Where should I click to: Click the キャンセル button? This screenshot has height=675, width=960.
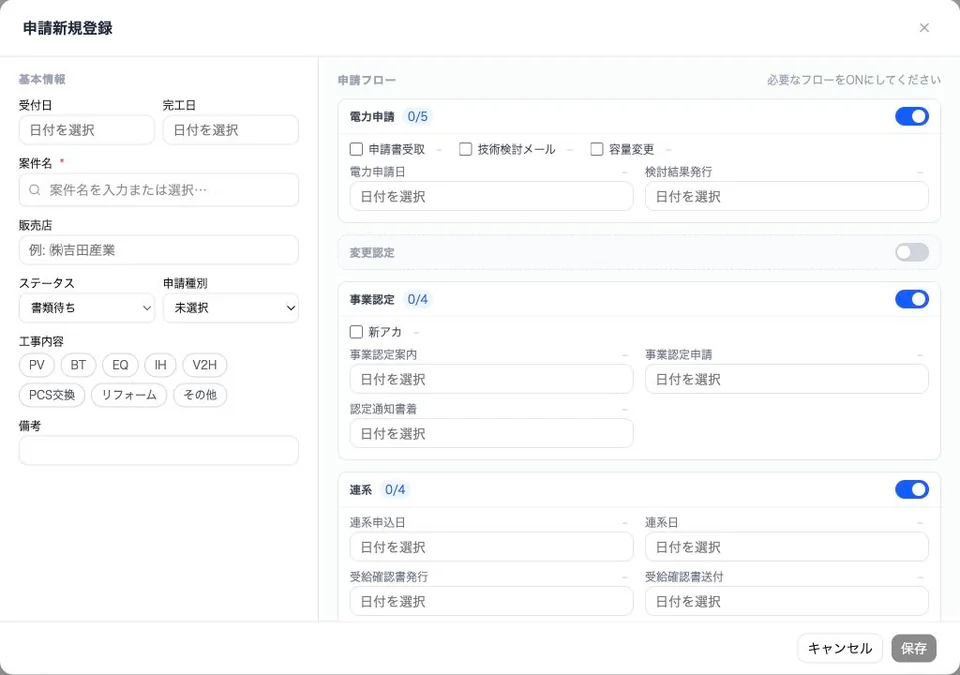point(840,648)
